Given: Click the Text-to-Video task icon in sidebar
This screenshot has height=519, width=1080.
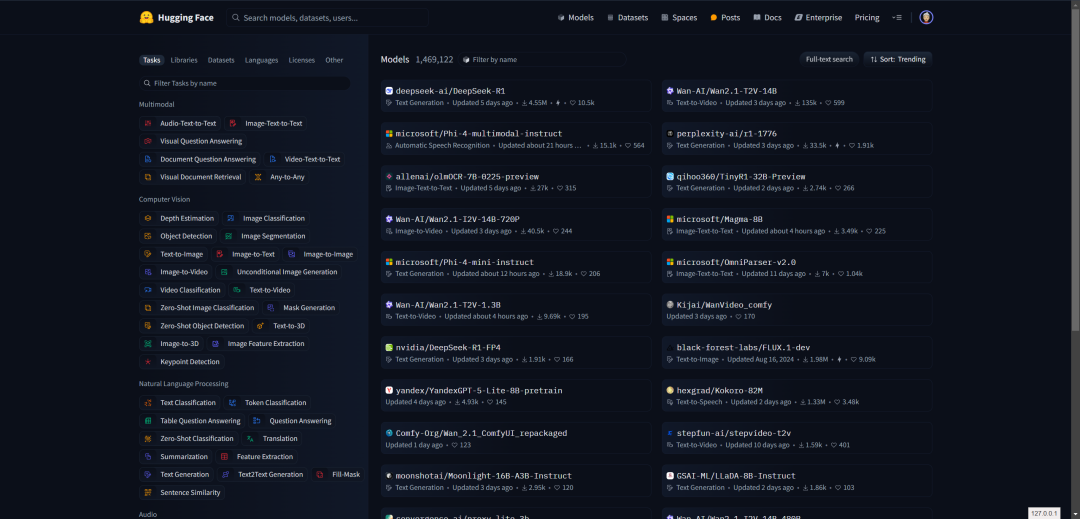Looking at the screenshot, I should click(237, 290).
